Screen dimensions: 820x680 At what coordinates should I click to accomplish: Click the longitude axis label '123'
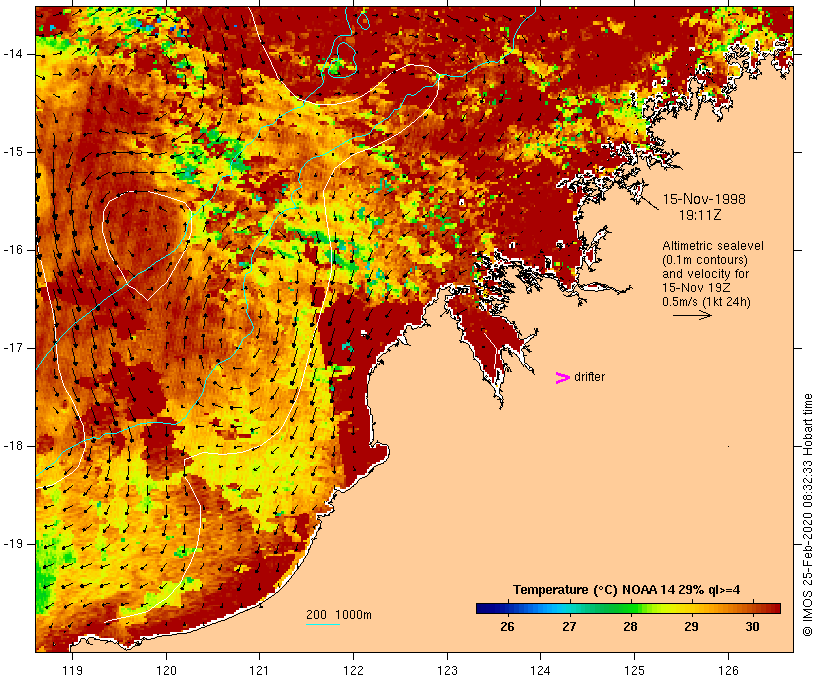pyautogui.click(x=447, y=670)
